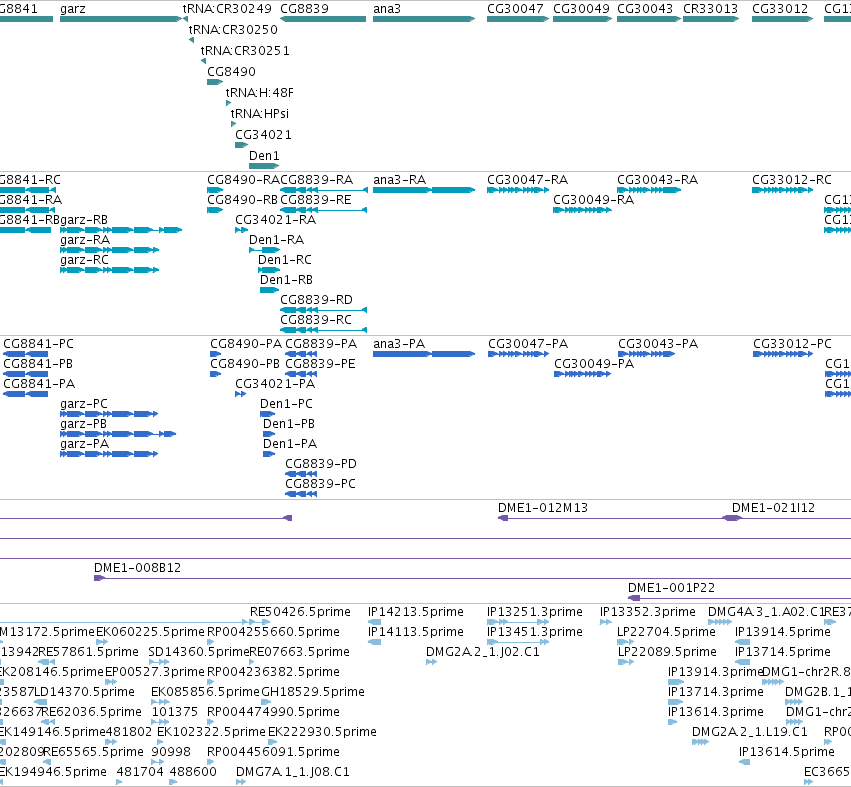The width and height of the screenshot is (851, 787).
Task: Click the Den1 gene bar
Action: (x=264, y=166)
